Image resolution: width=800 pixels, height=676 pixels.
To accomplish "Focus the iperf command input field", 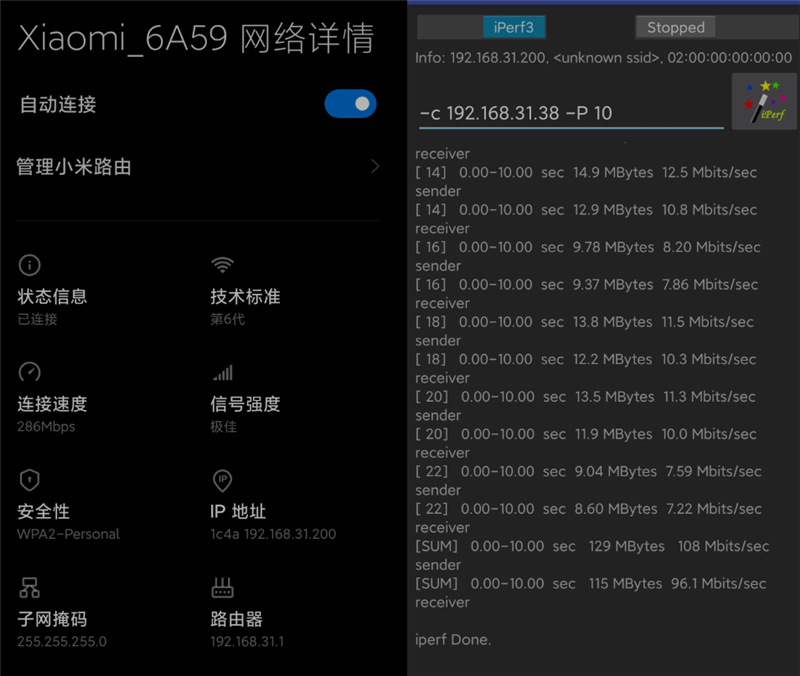I will coord(571,113).
